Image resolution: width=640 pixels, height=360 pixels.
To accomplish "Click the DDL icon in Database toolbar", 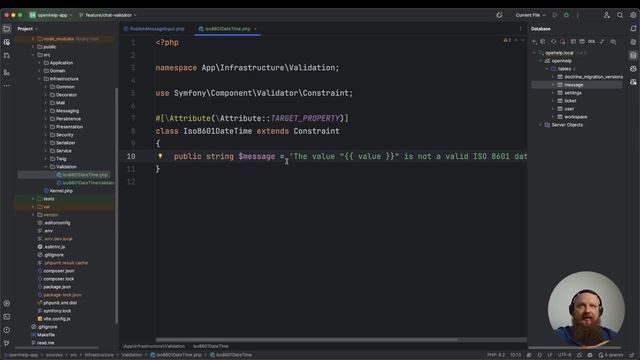I will (x=591, y=42).
